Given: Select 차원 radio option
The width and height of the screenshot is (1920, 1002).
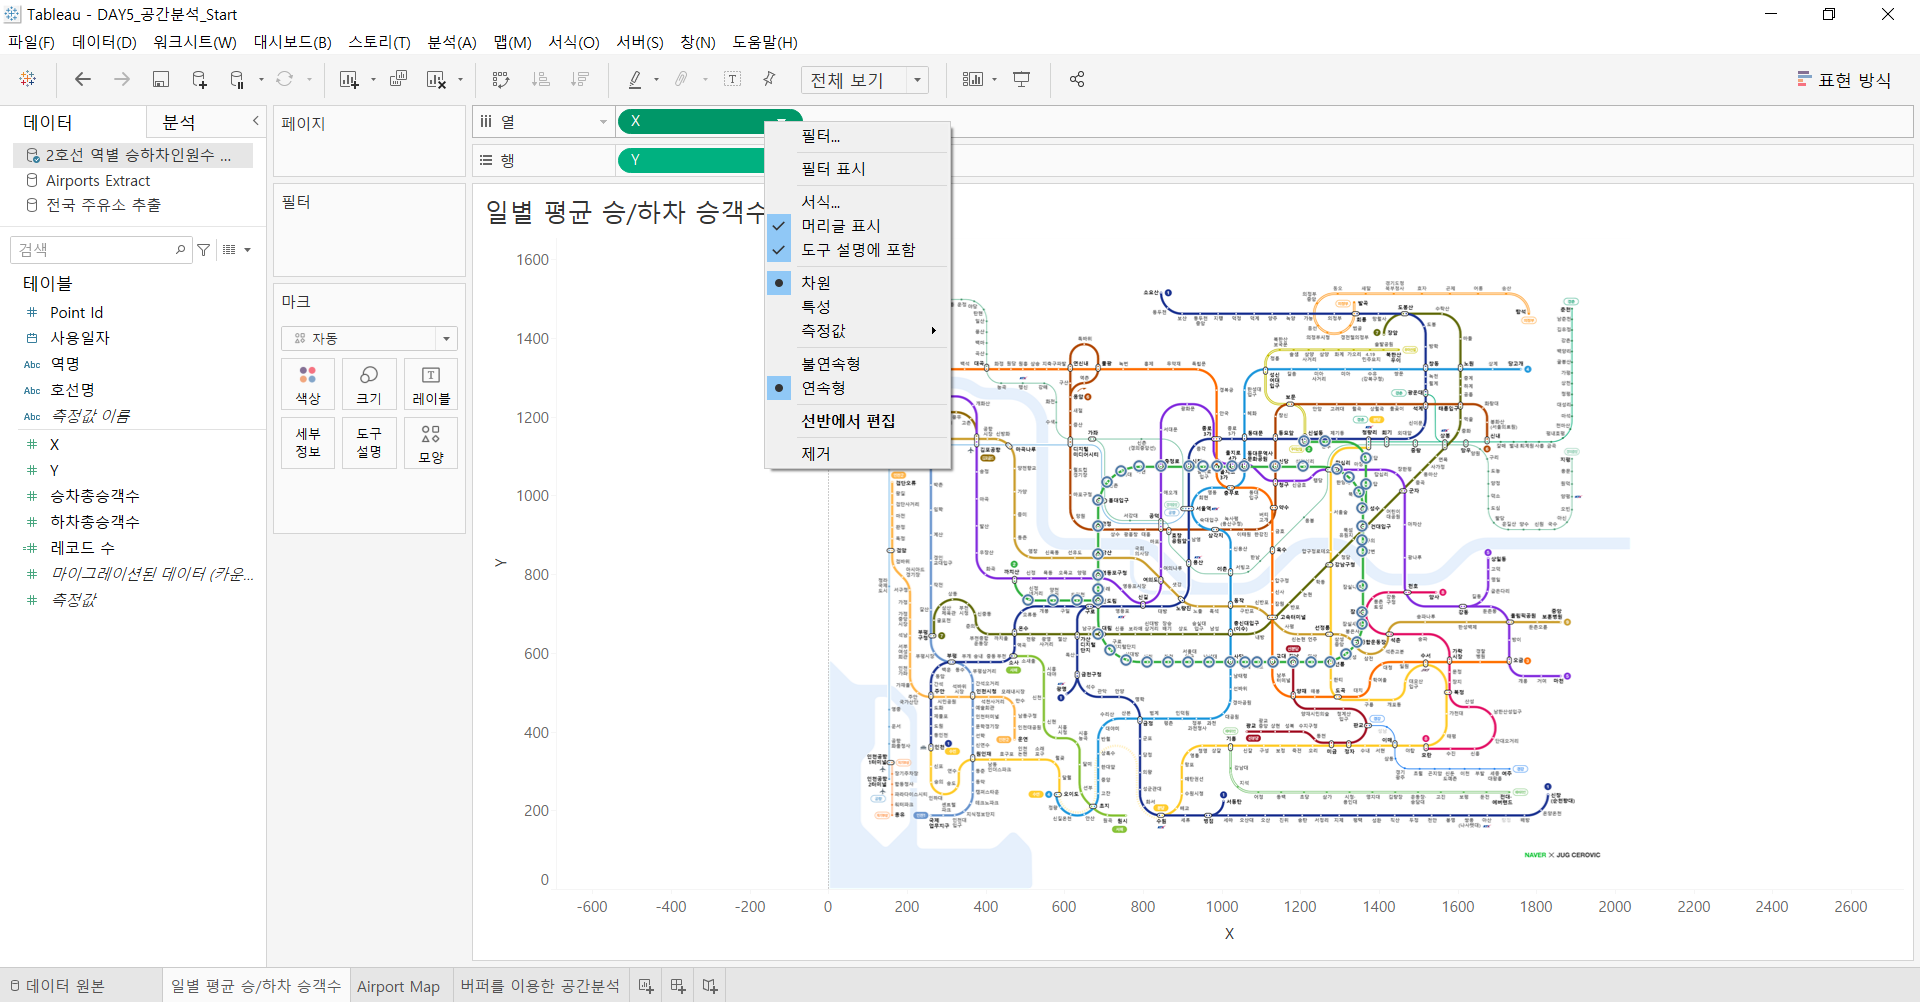Looking at the screenshot, I should [857, 283].
